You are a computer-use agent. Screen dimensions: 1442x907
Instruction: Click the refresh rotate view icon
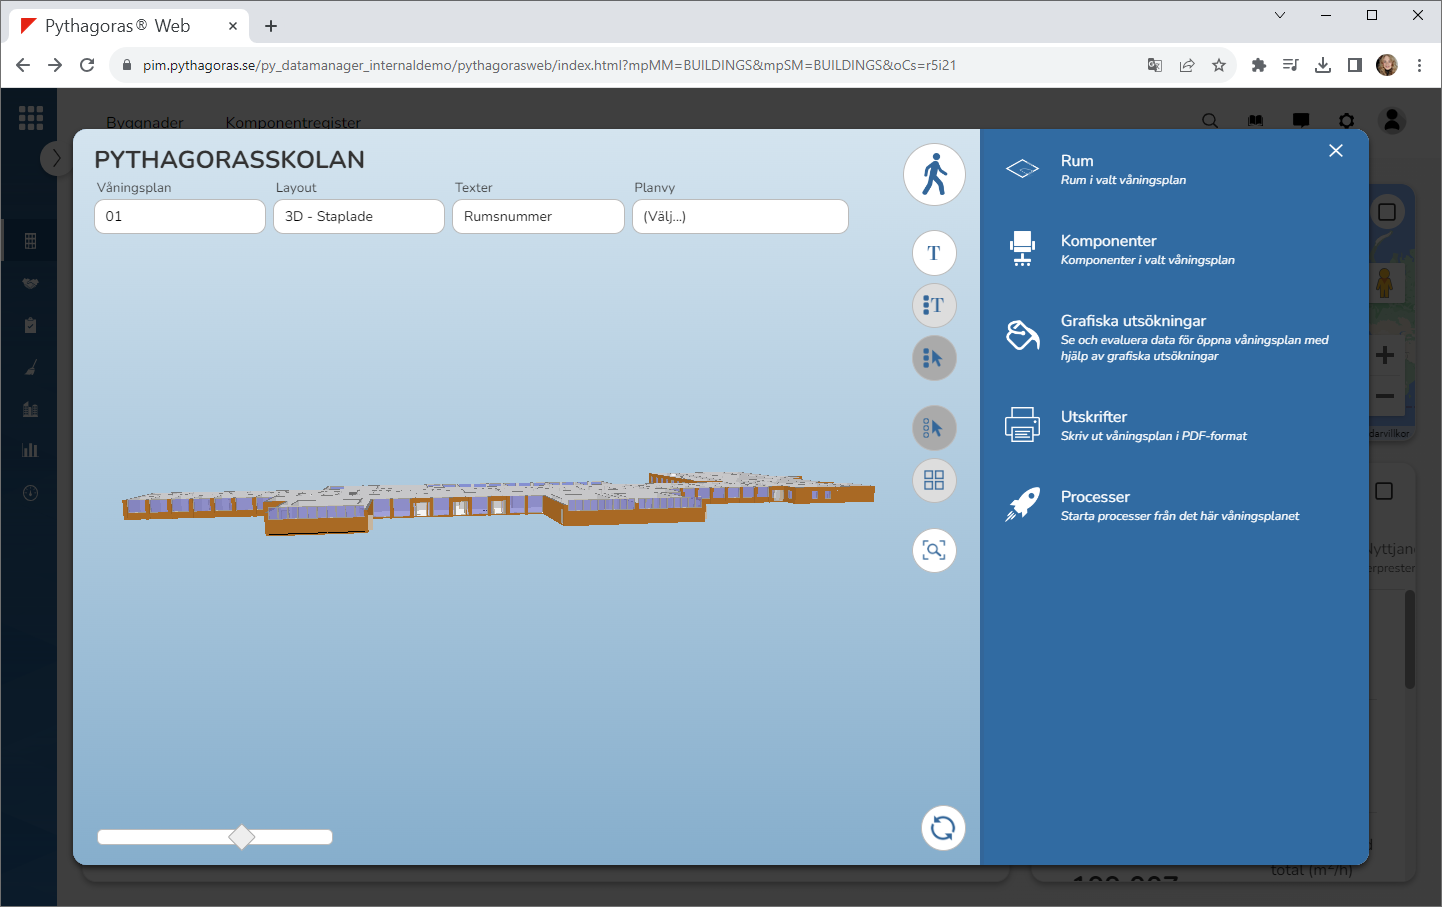(942, 828)
